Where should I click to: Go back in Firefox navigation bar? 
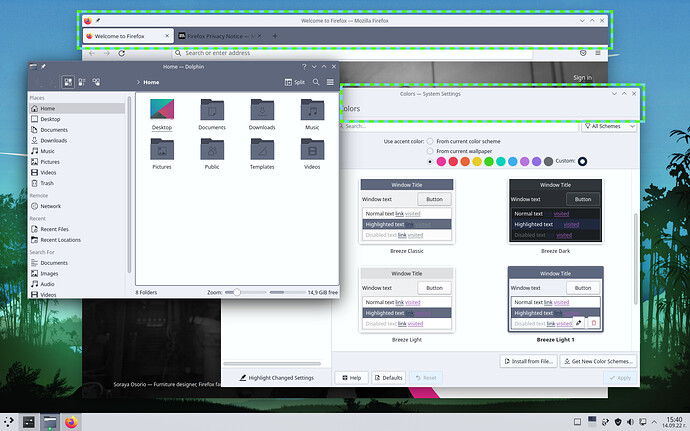[x=92, y=53]
